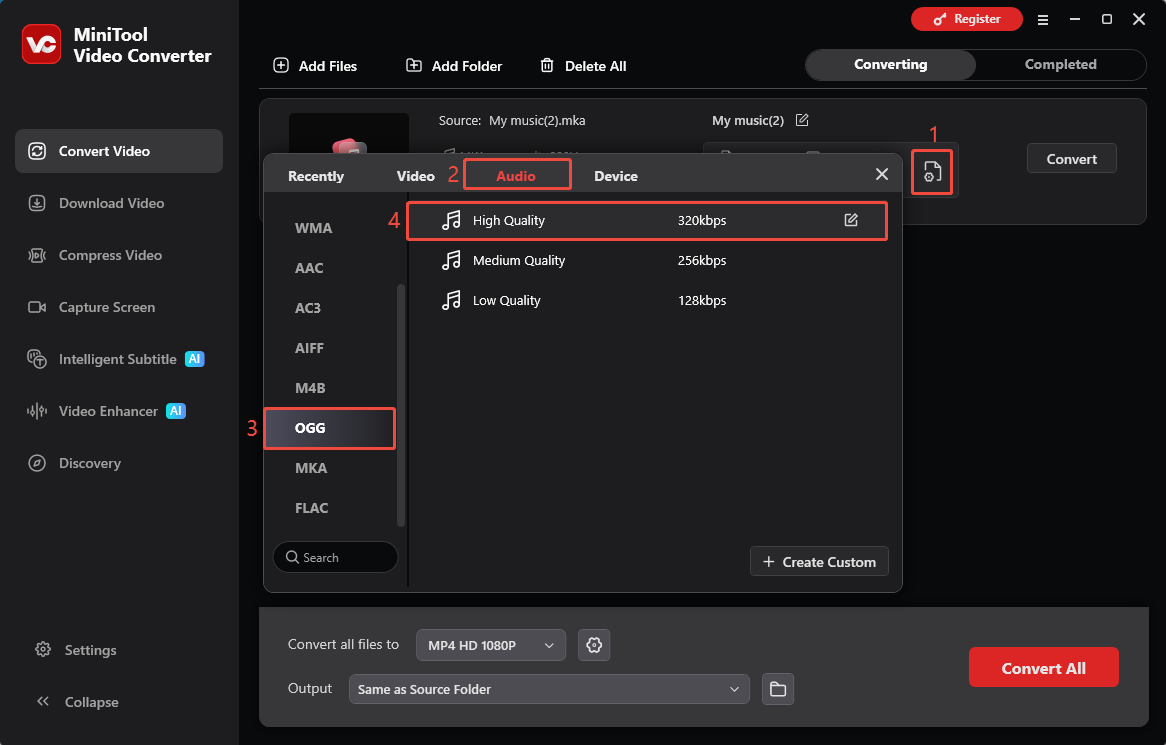Select High Quality 320kbps preset
The width and height of the screenshot is (1166, 745).
pos(647,221)
